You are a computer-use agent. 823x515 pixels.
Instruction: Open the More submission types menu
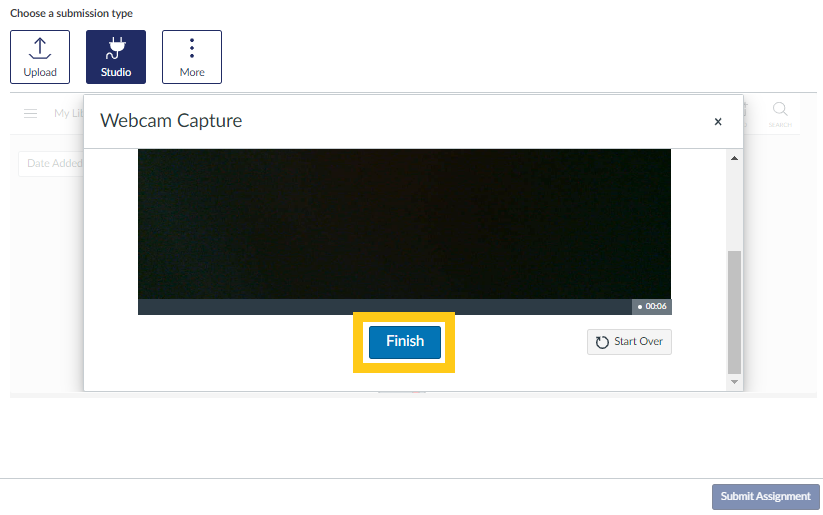(192, 57)
